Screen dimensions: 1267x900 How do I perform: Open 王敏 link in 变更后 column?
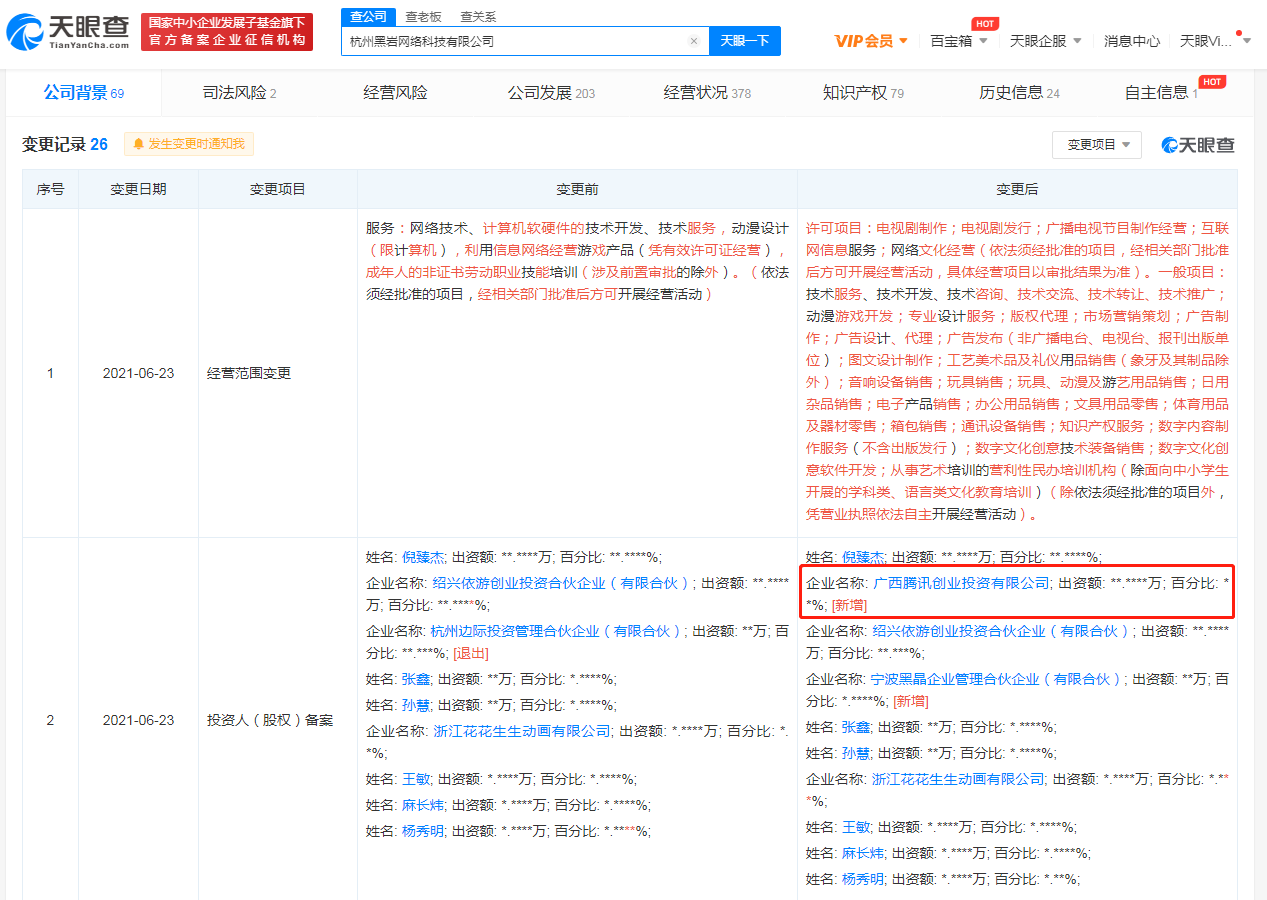(856, 827)
